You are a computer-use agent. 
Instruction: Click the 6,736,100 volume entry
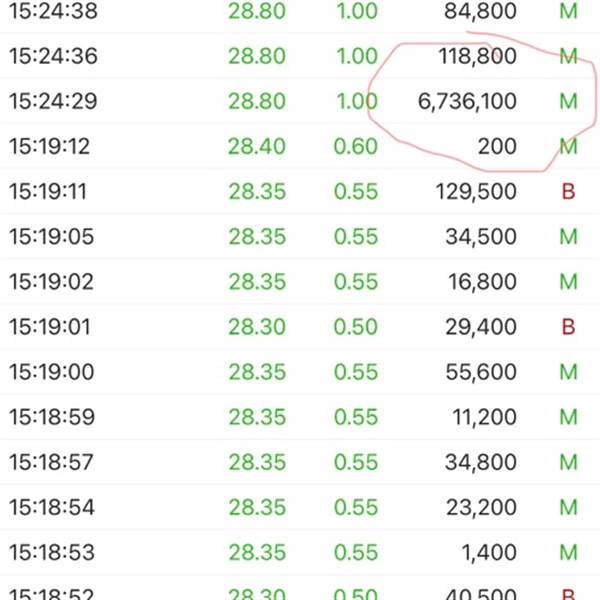click(467, 101)
